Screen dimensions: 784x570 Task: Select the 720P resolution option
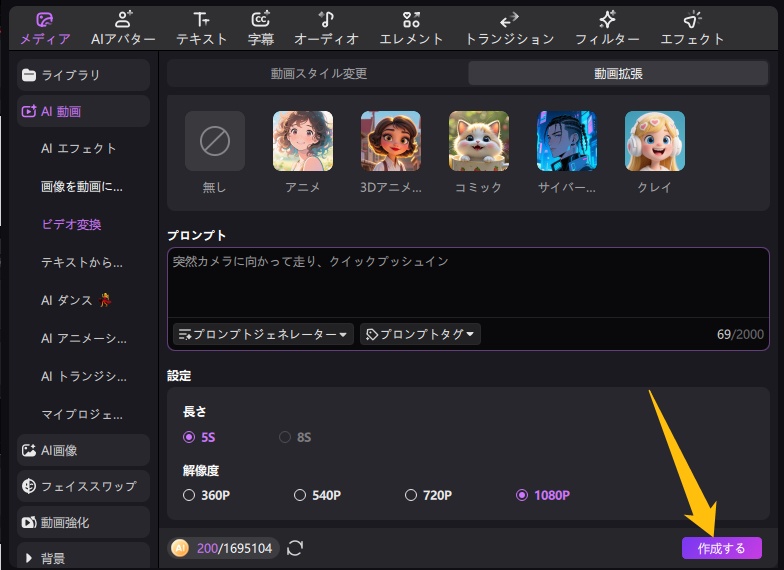coord(410,495)
